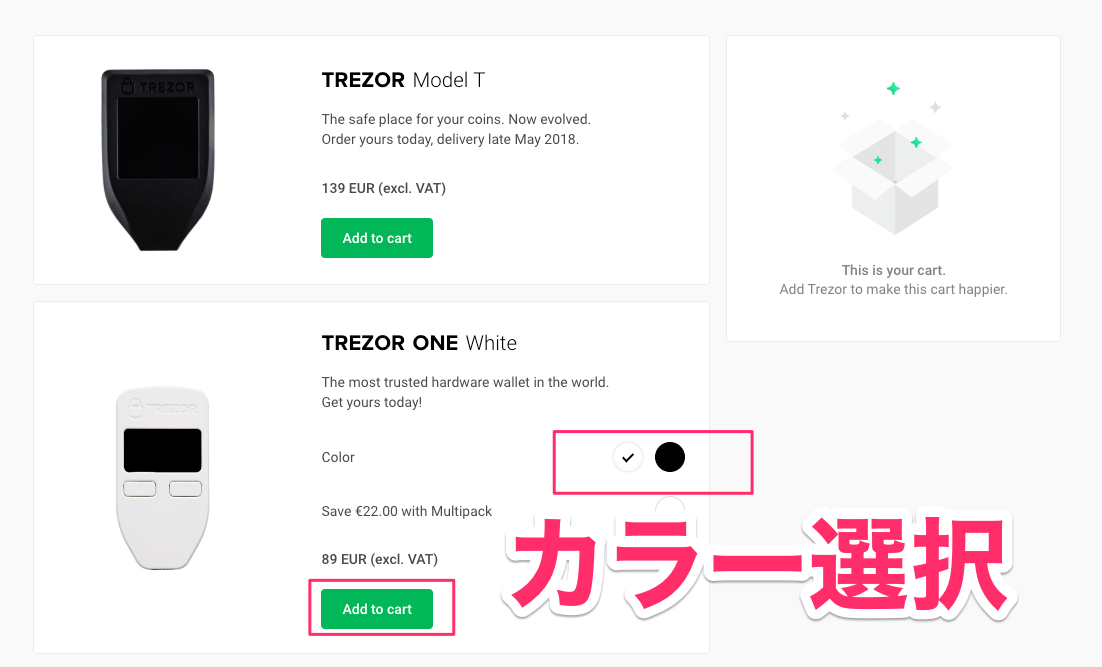Open the TREZOR ONE White product title
Viewport: 1102px width, 667px height.
(x=418, y=343)
